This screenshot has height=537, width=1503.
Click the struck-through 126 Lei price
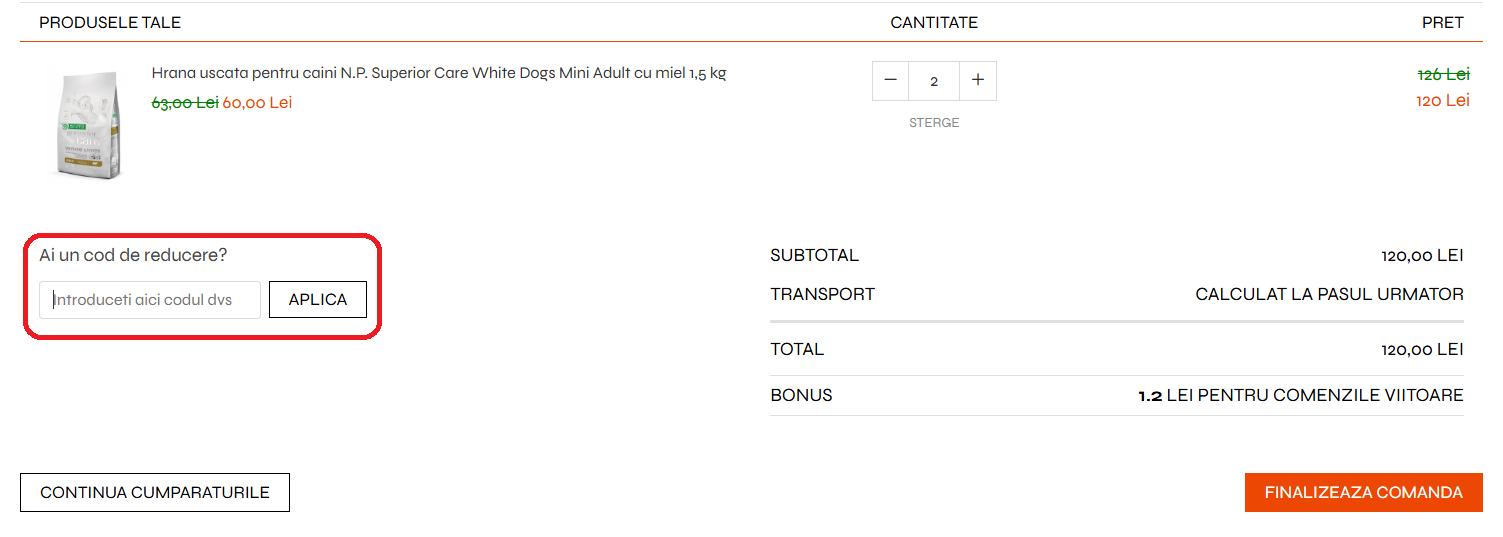coord(1443,74)
